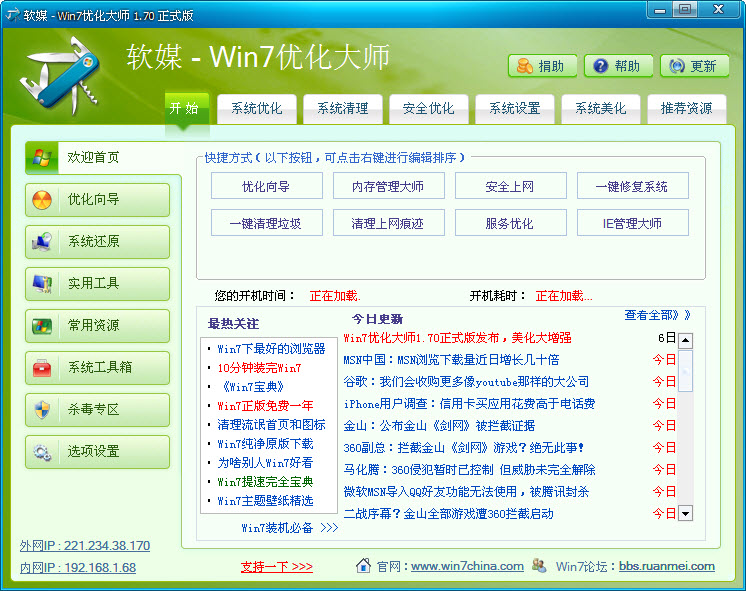Click the orange icon beside 优化向导
Image resolution: width=746 pixels, height=591 pixels.
tap(42, 200)
